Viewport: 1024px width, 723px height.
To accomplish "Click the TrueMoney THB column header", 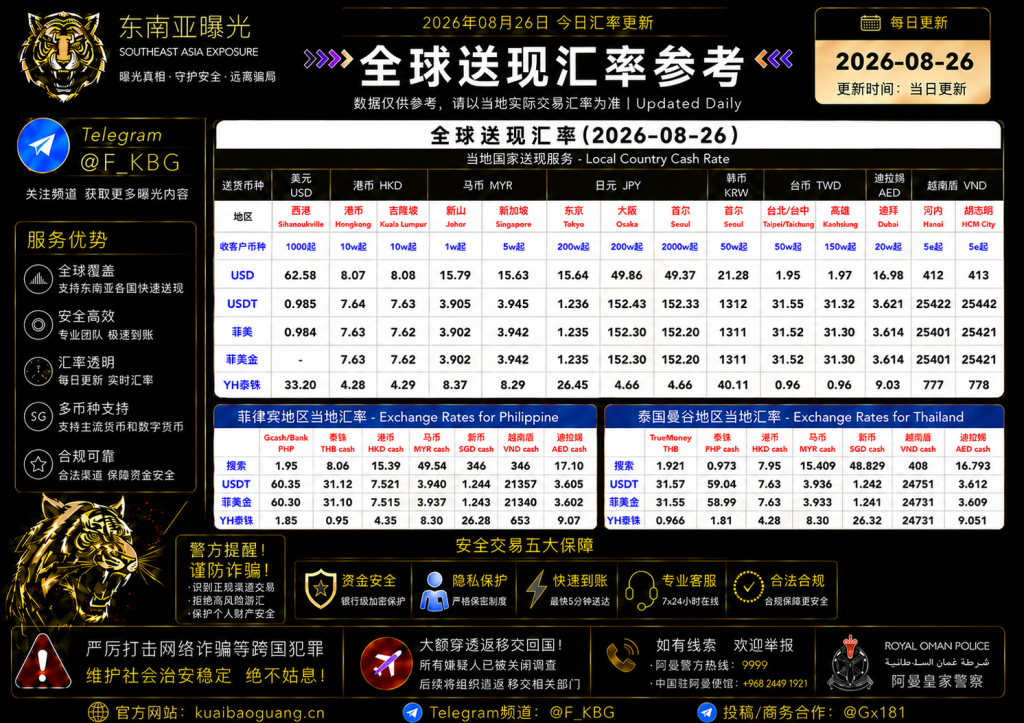I will click(x=670, y=443).
